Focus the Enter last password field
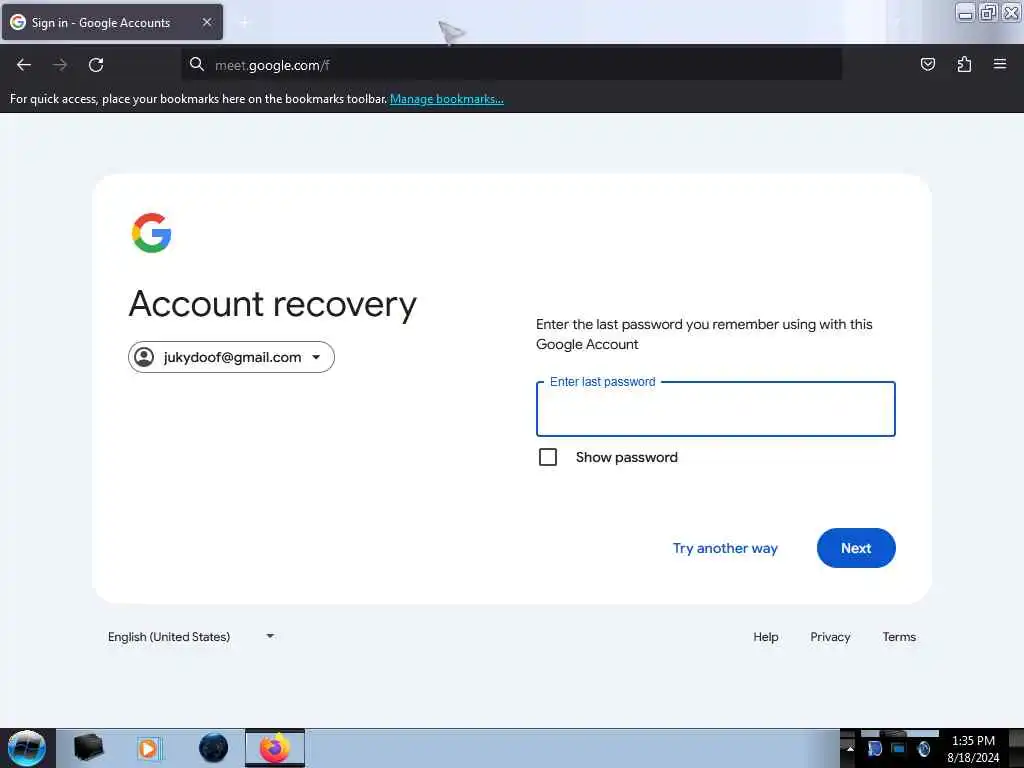1024x768 pixels. pyautogui.click(x=716, y=409)
